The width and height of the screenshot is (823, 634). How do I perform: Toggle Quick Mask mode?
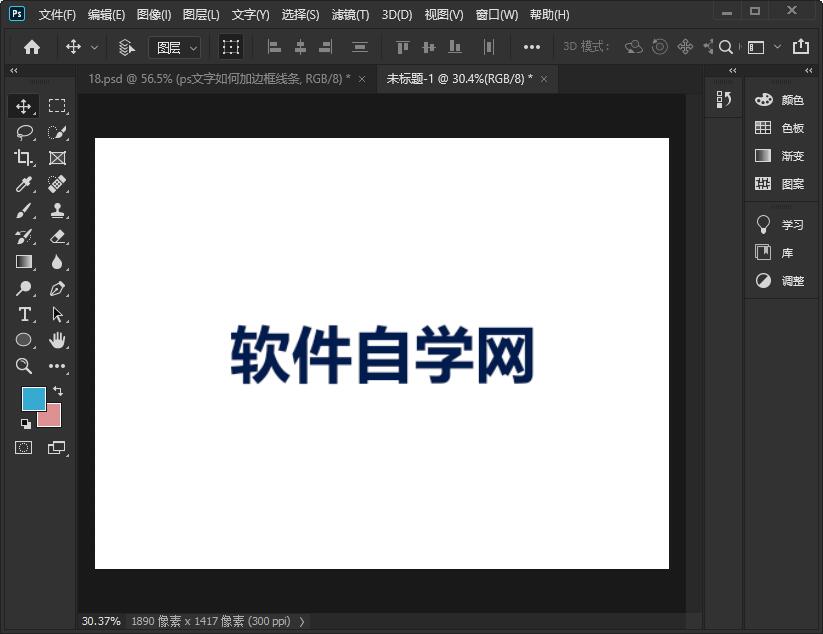24,448
